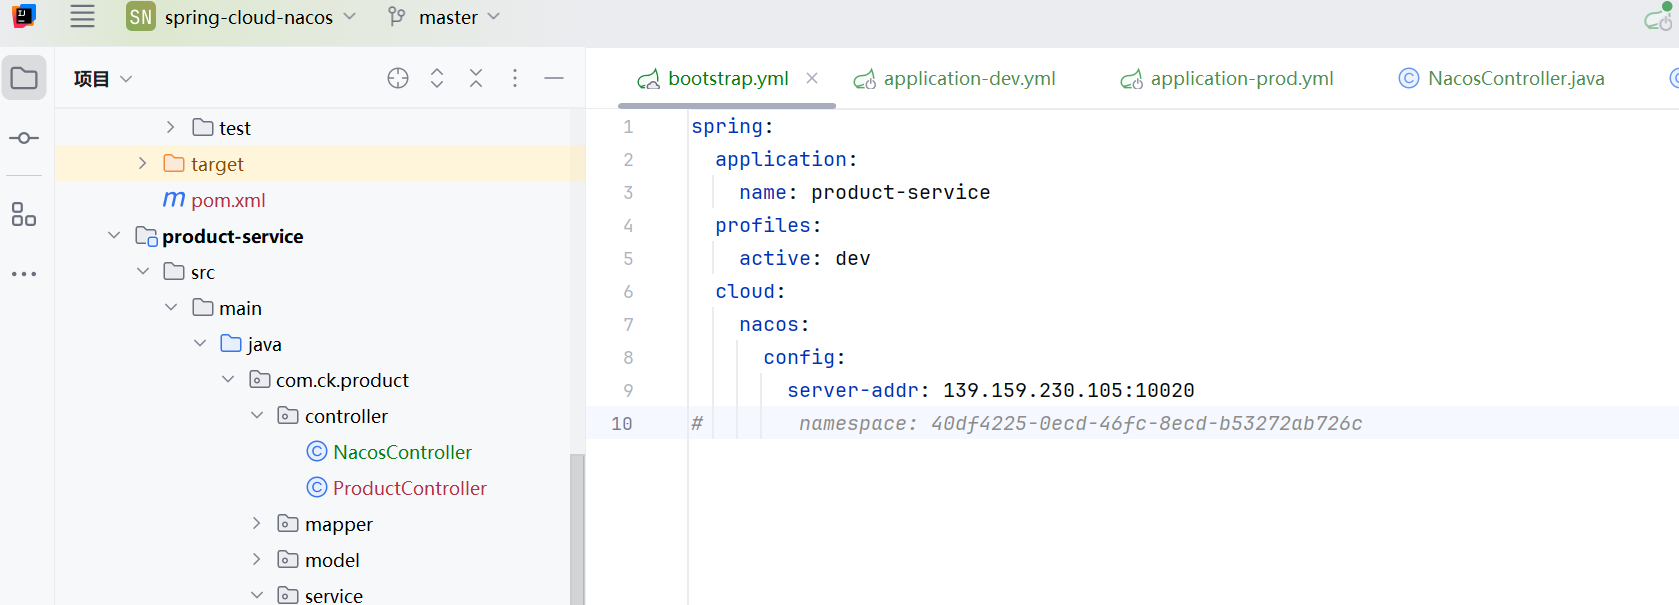Click the git branch icon
The image size is (1679, 605).
tap(397, 17)
